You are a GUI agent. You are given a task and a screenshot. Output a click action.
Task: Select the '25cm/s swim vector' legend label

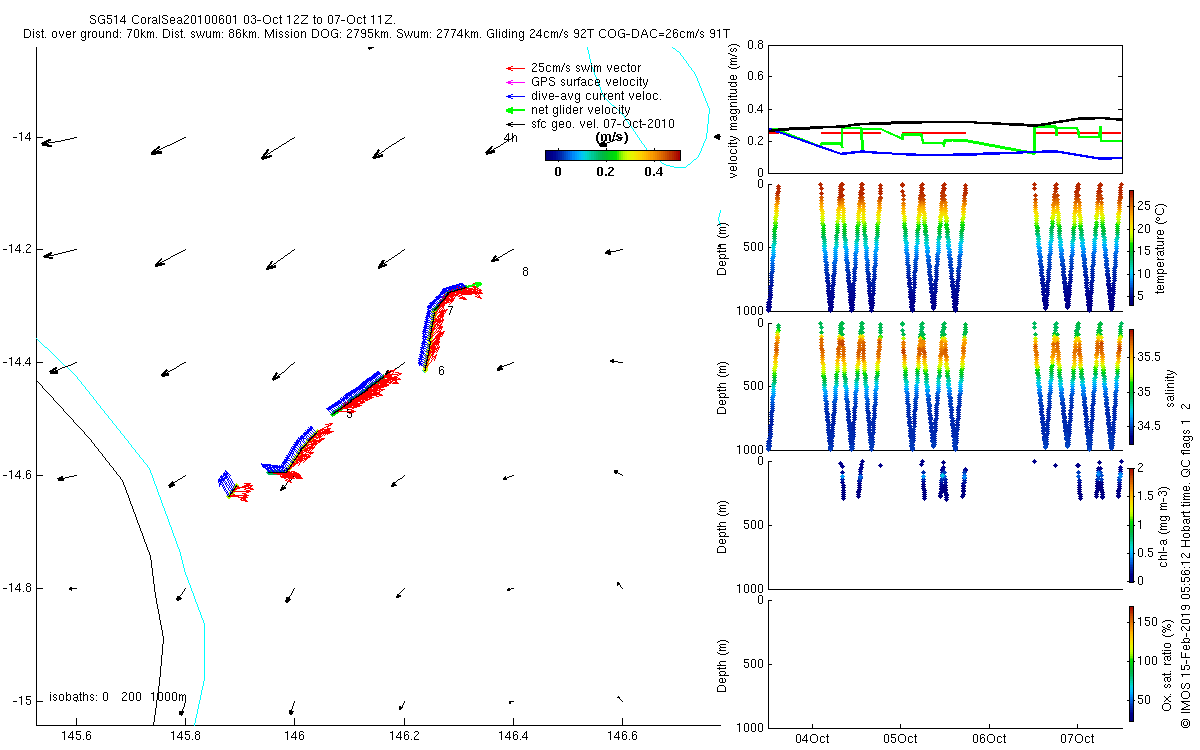click(x=586, y=68)
